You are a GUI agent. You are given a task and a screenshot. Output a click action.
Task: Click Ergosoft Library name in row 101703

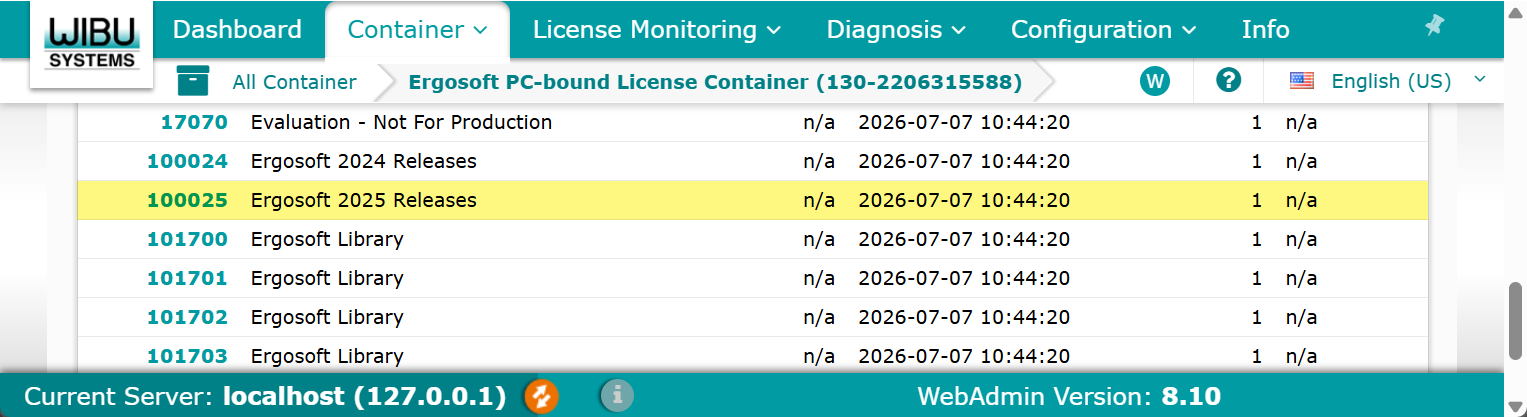(x=327, y=356)
